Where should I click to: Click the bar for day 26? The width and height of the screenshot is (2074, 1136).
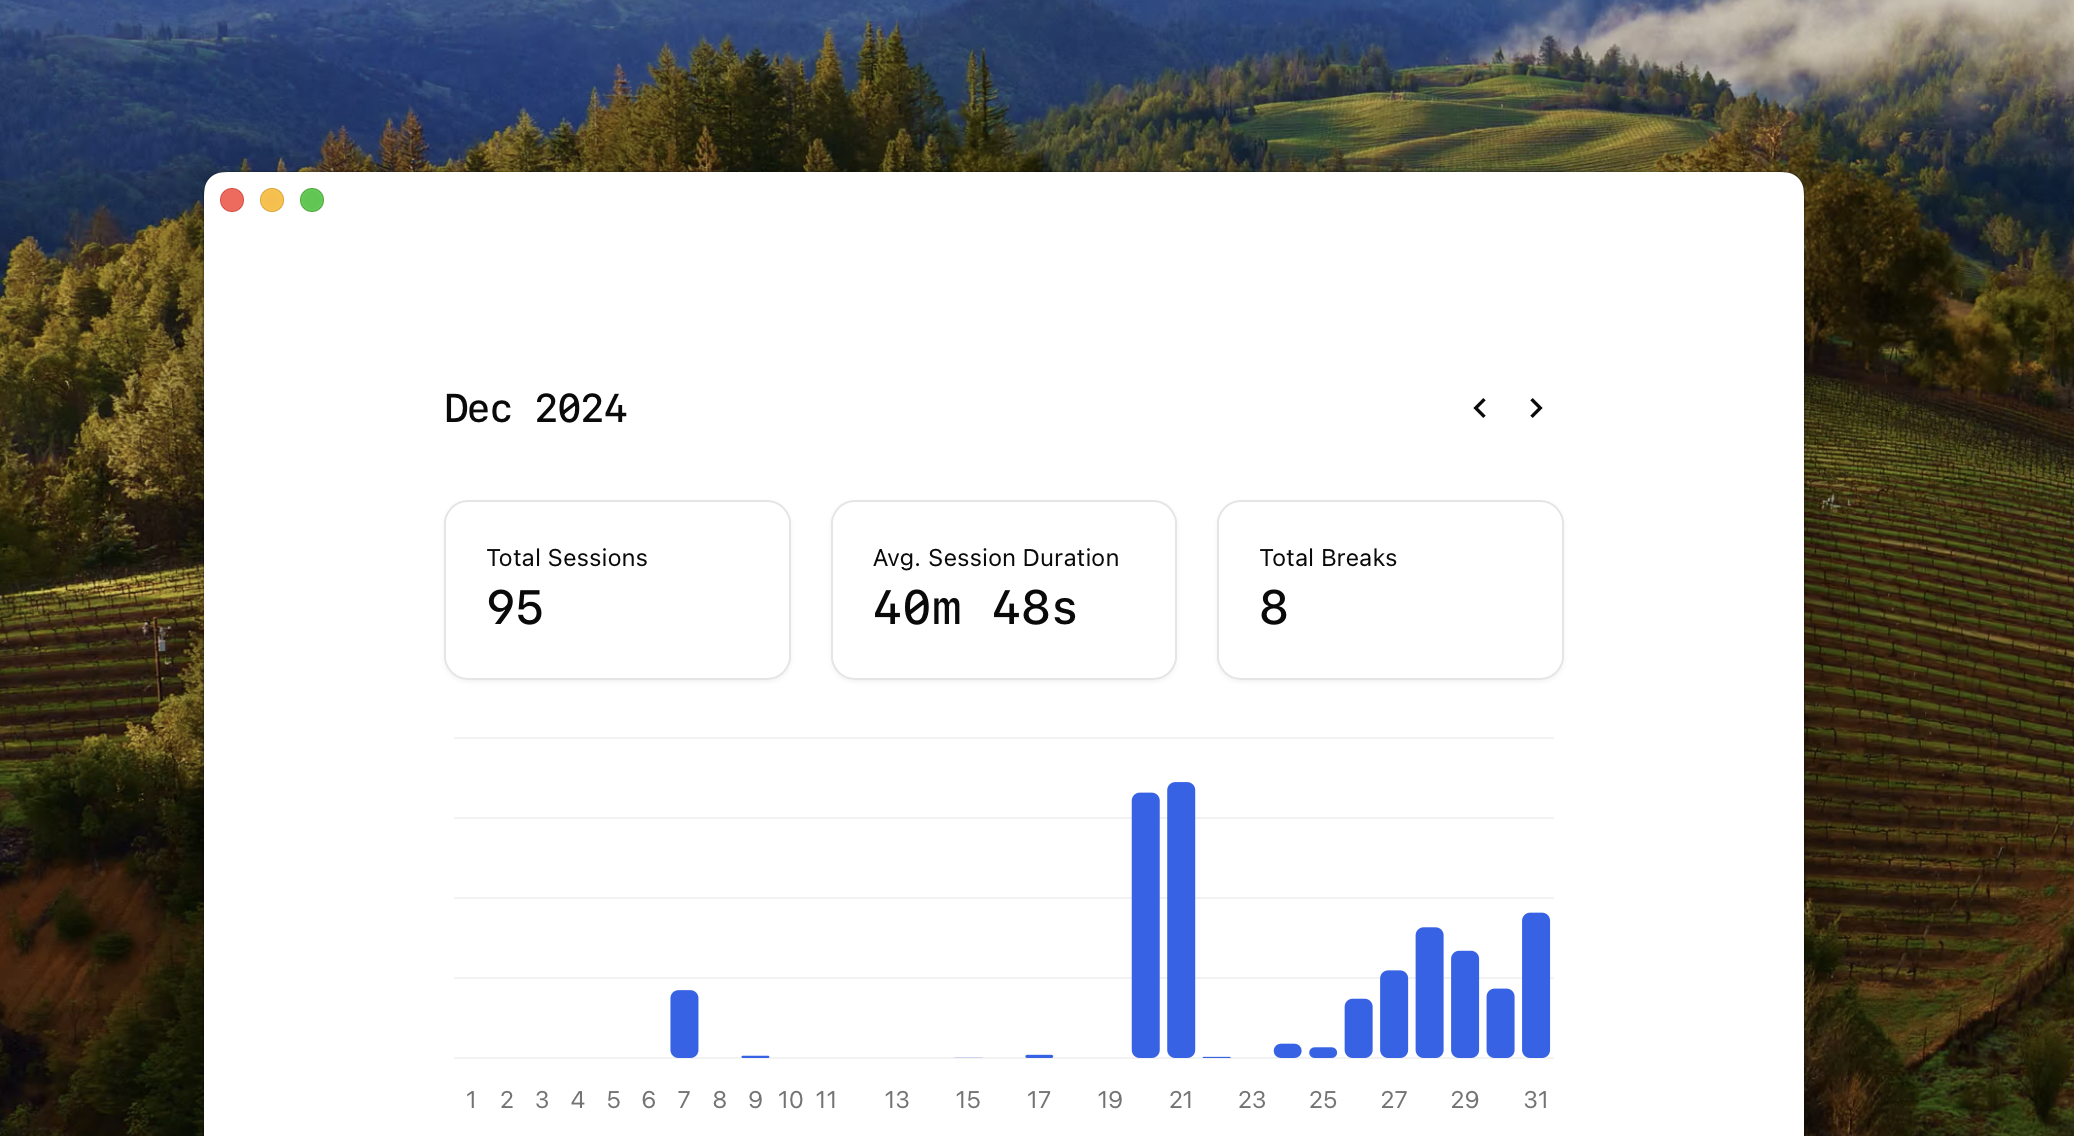pyautogui.click(x=1358, y=1027)
